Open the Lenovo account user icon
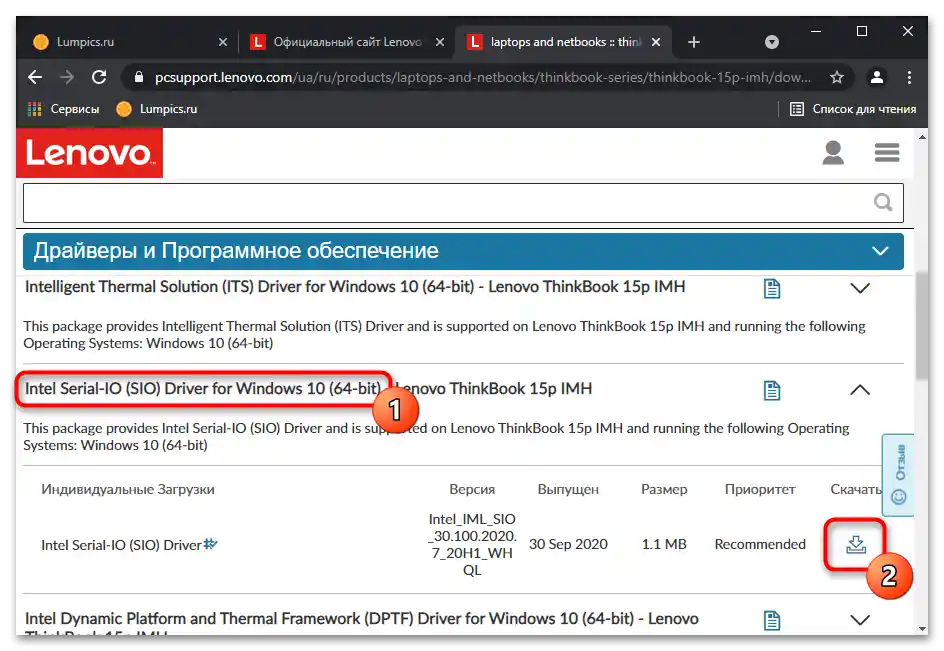Screen dimensions: 944x651 833,152
